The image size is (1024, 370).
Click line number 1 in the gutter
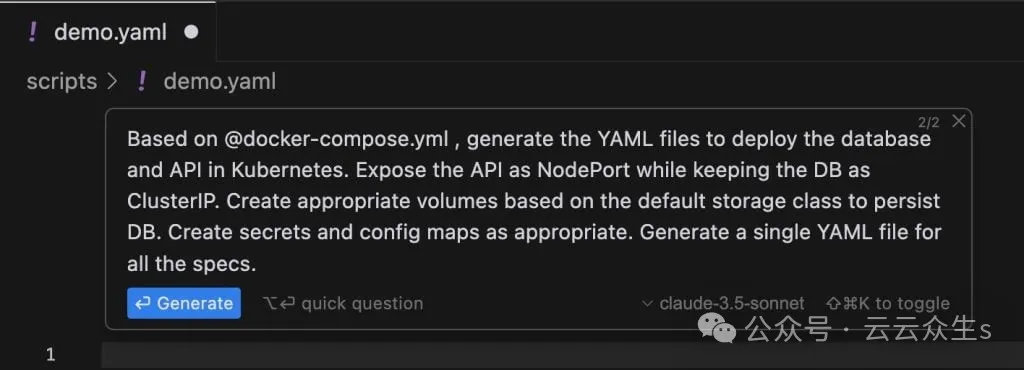(51, 355)
